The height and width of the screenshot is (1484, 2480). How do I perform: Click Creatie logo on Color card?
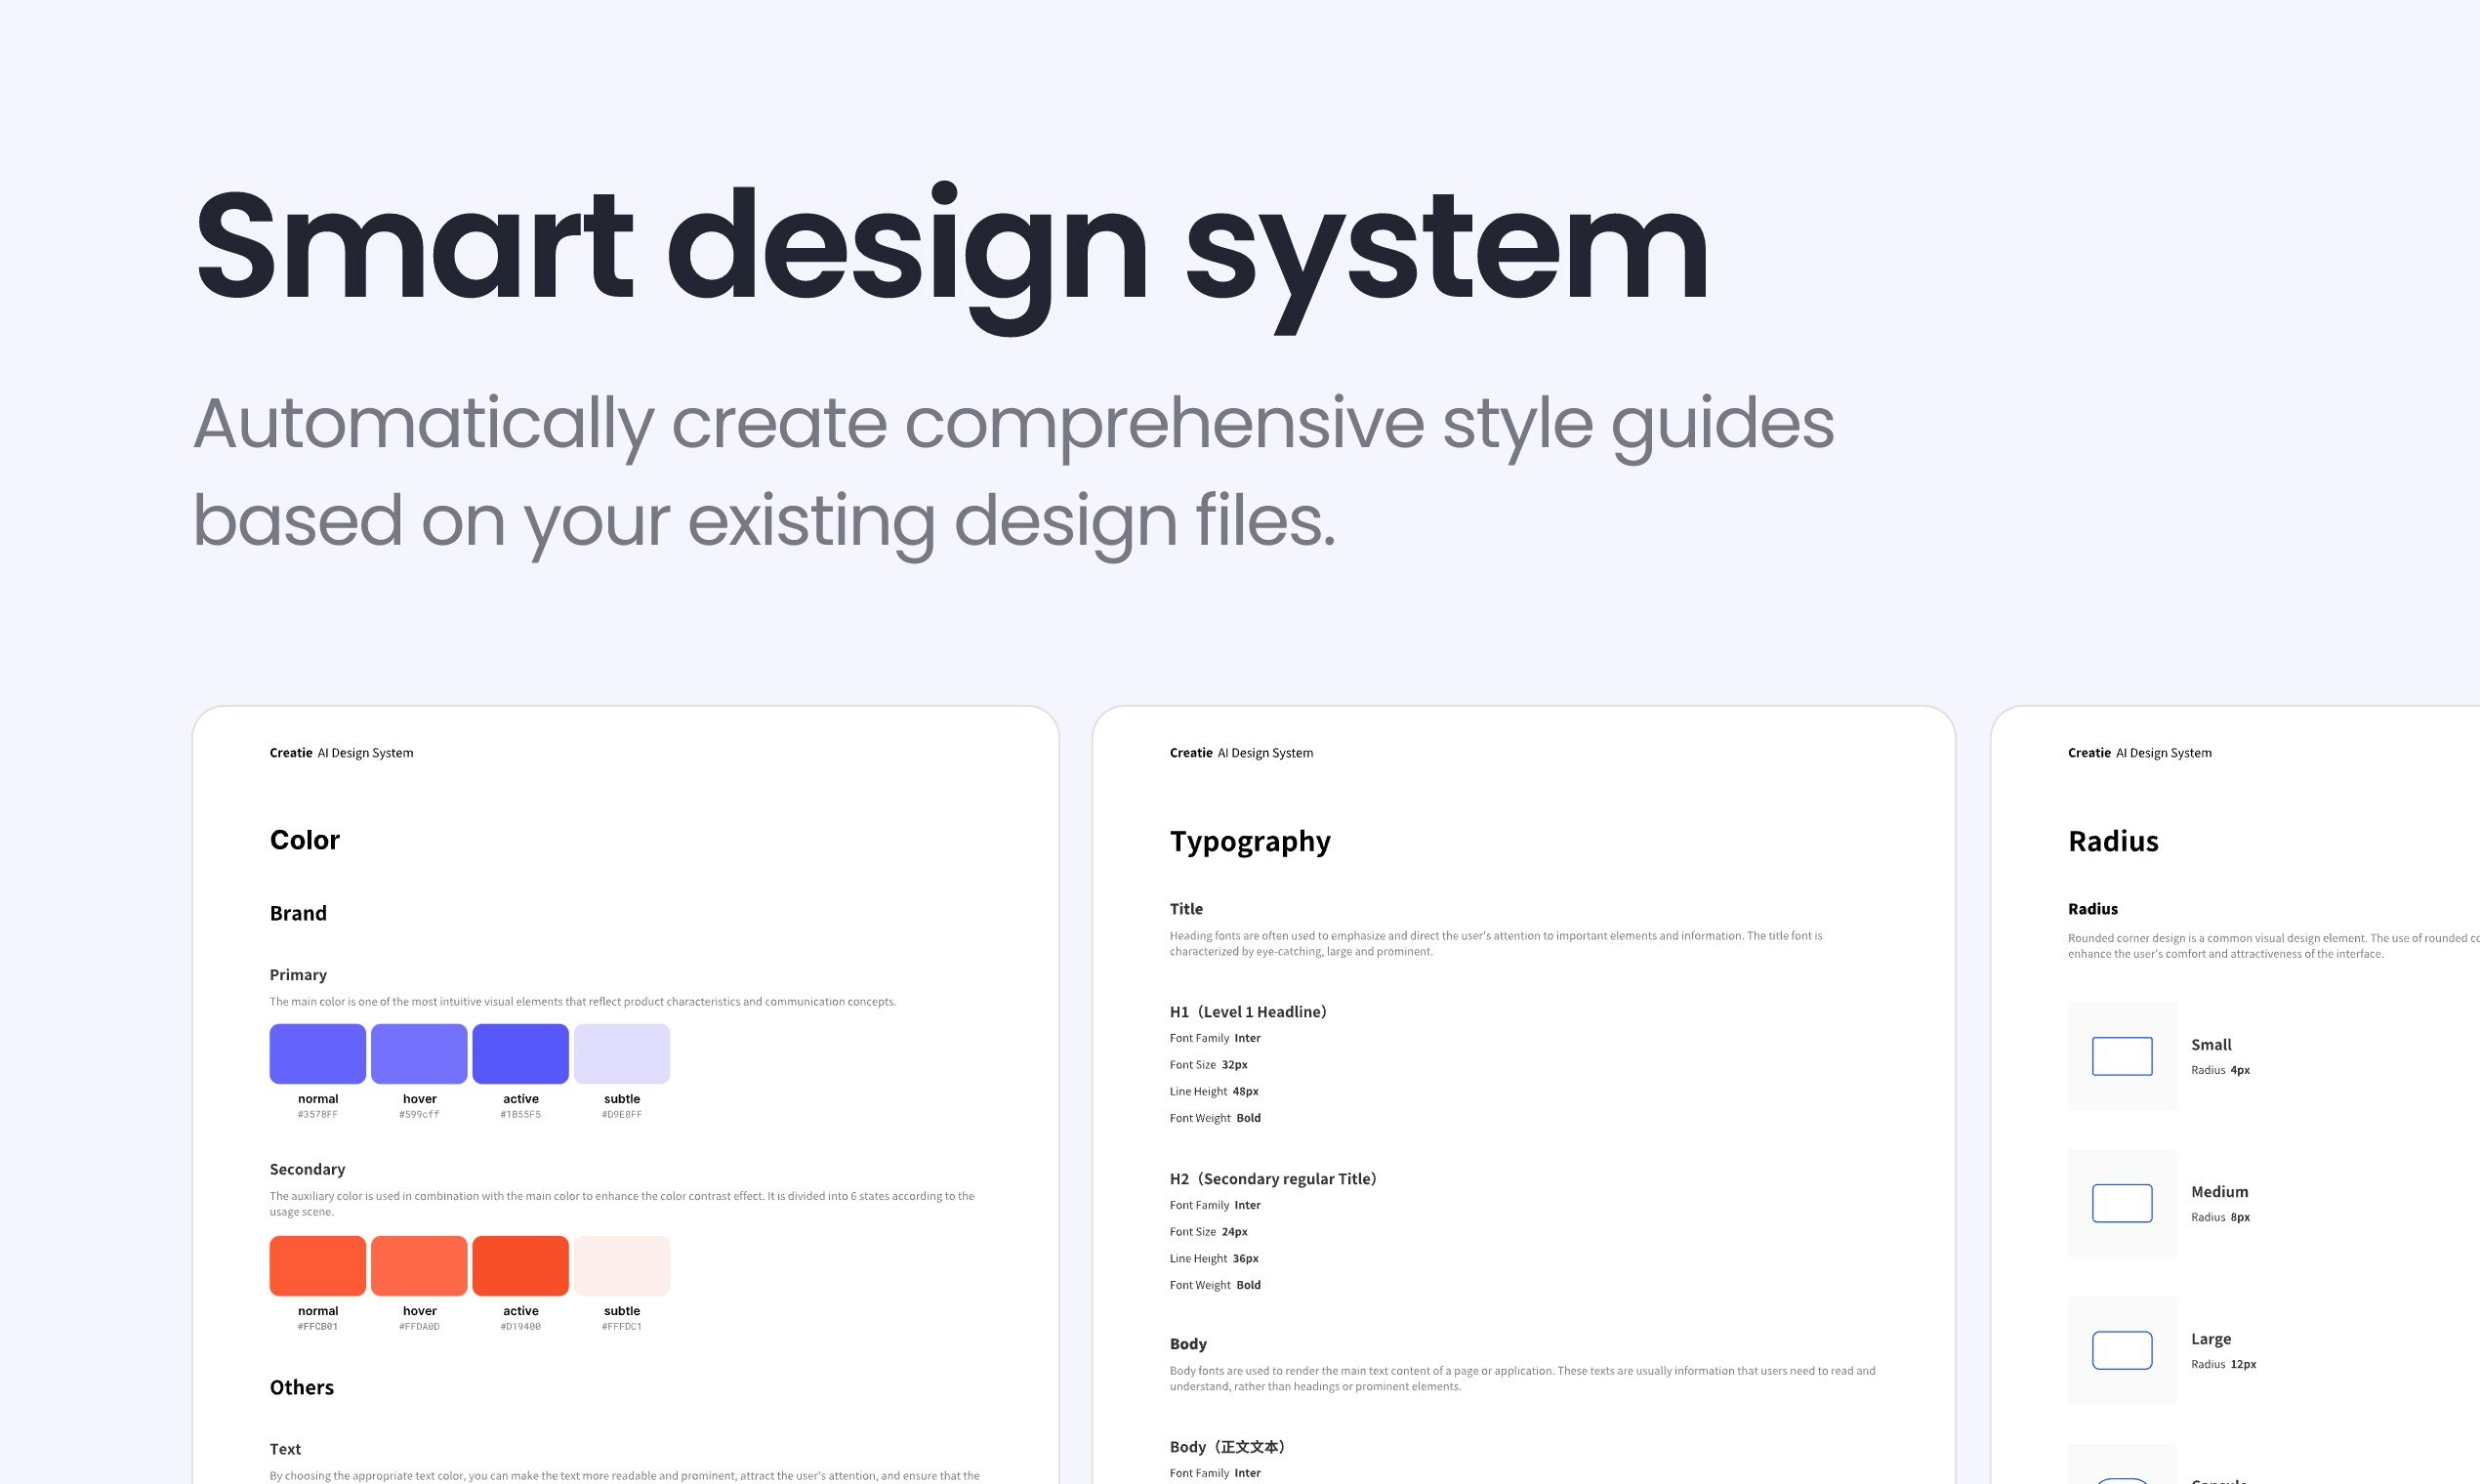point(291,753)
